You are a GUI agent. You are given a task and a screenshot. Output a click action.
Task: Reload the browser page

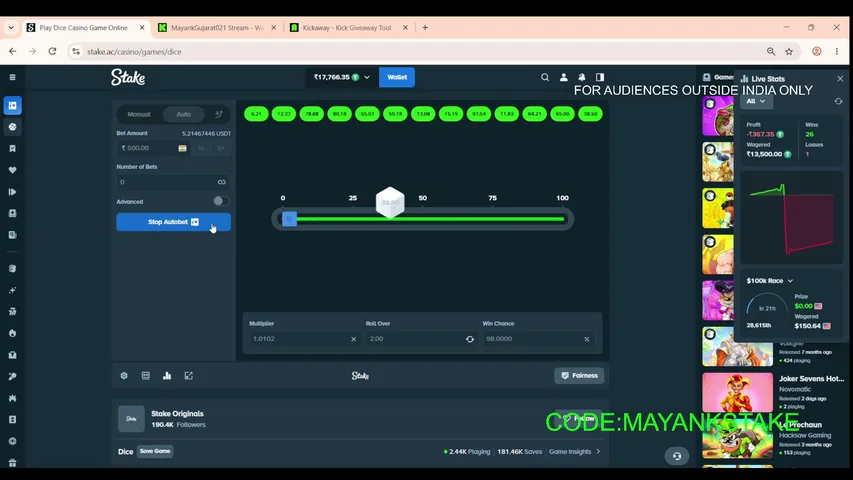[52, 51]
